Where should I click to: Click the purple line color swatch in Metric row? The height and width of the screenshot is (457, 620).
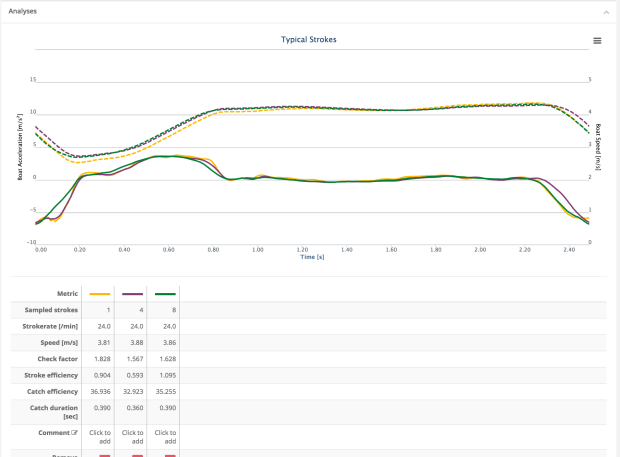coord(132,294)
